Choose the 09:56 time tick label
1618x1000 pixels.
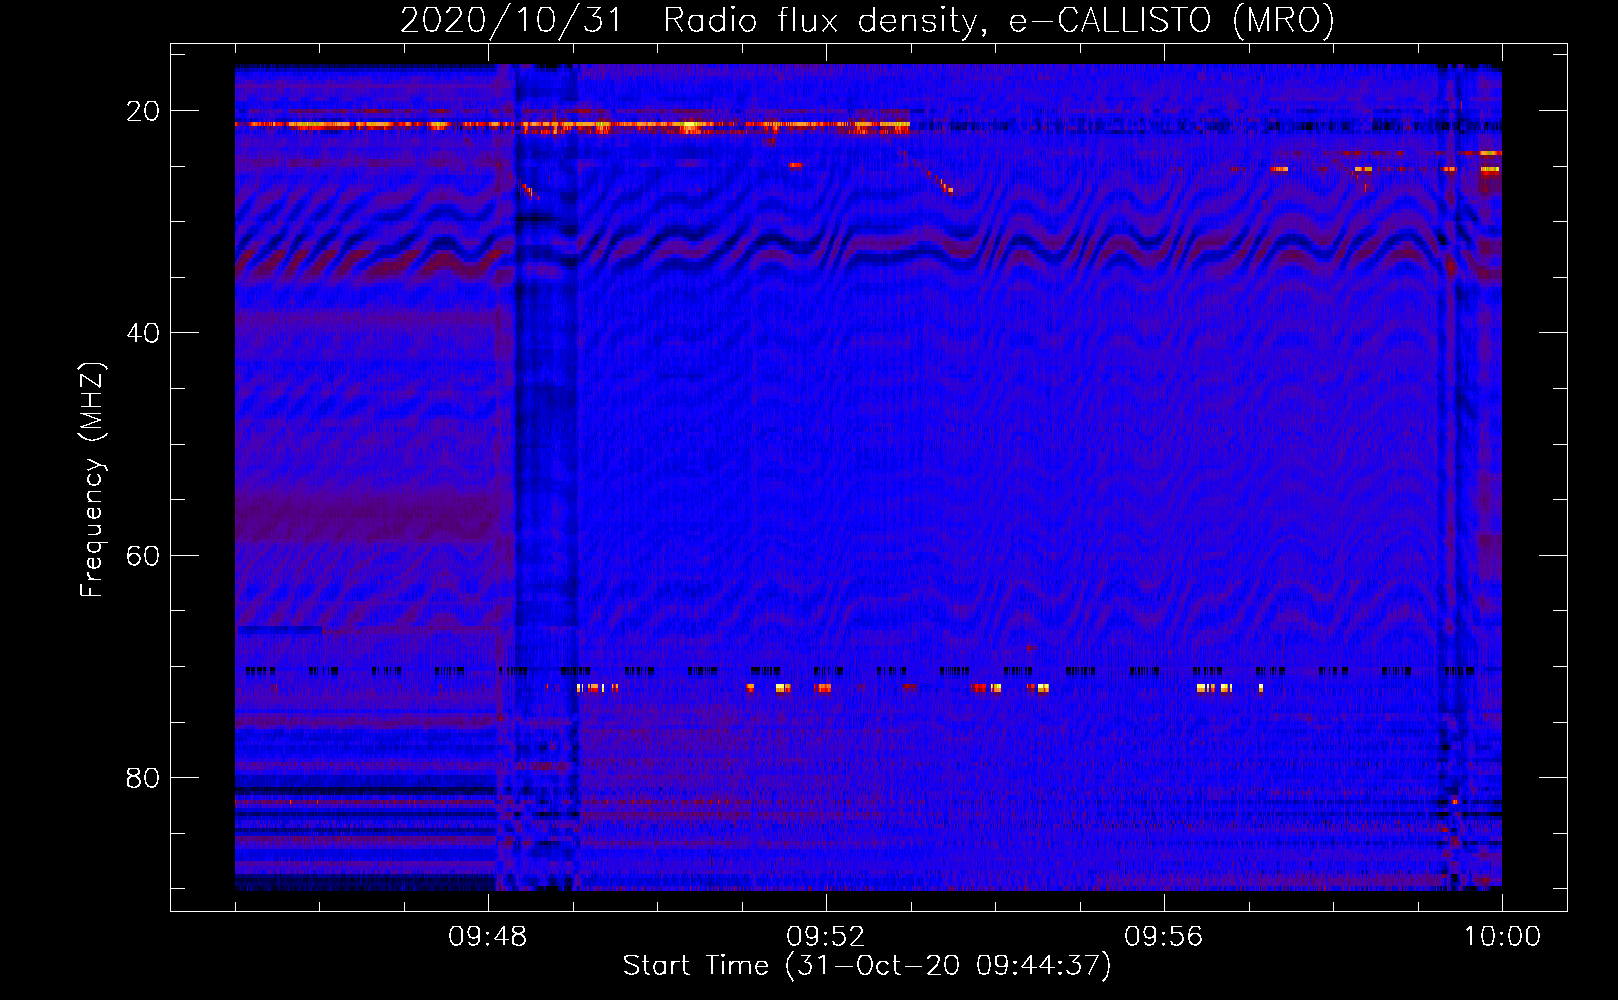coord(1164,937)
